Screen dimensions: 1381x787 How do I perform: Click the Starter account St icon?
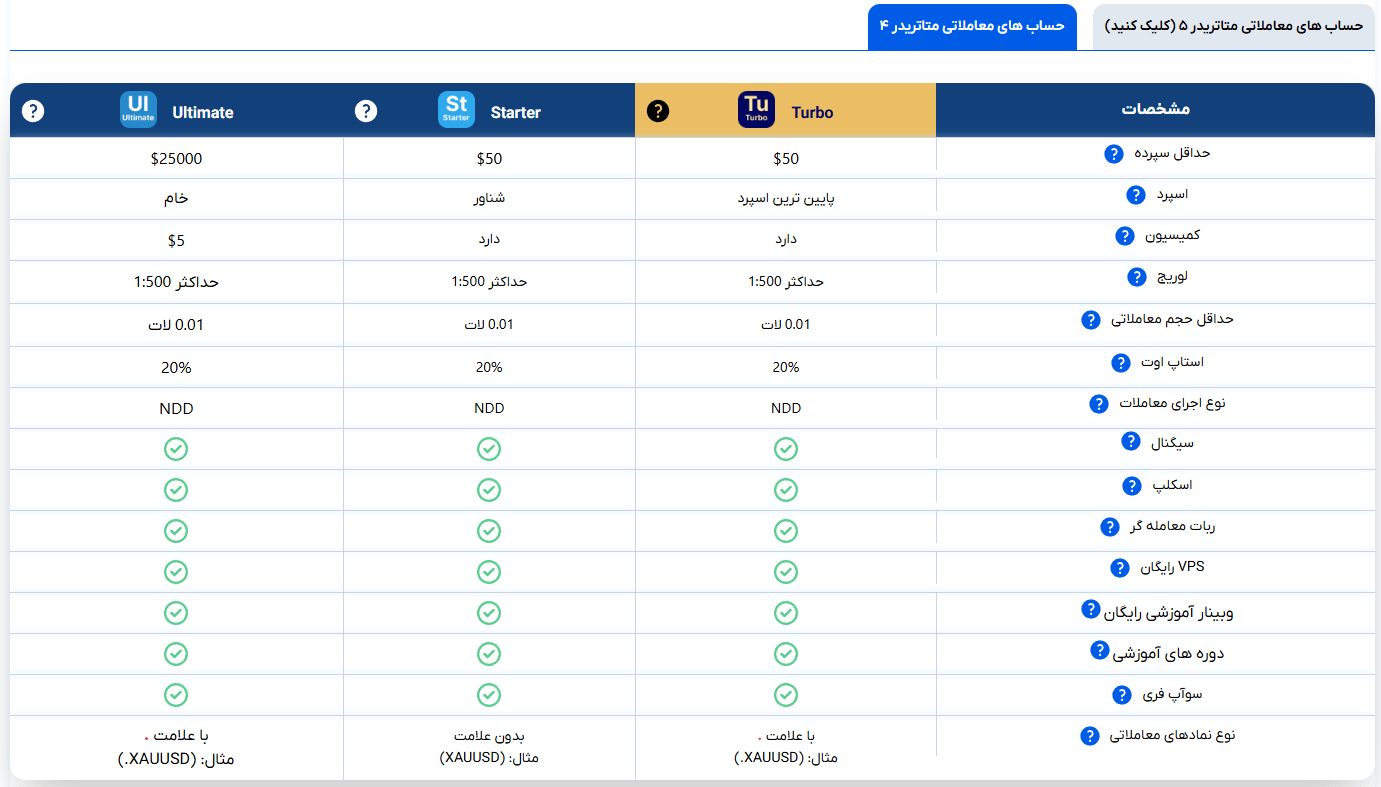click(456, 110)
